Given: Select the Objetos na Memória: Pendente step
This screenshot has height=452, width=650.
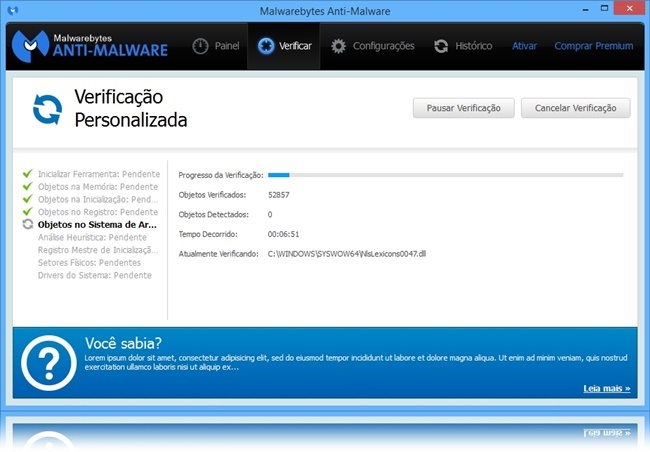Looking at the screenshot, I should [x=98, y=187].
